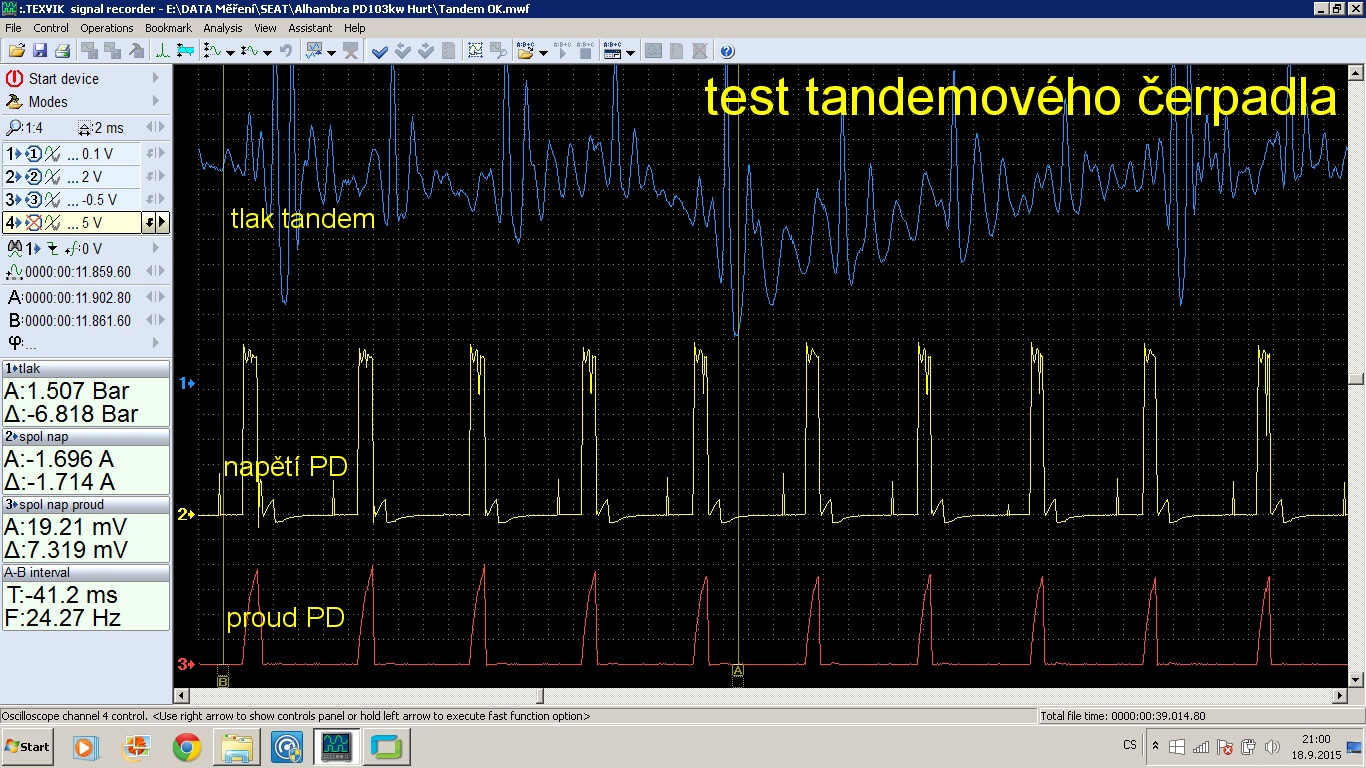1366x768 pixels.
Task: Open file with the folder toolbar icon
Action: 17,51
